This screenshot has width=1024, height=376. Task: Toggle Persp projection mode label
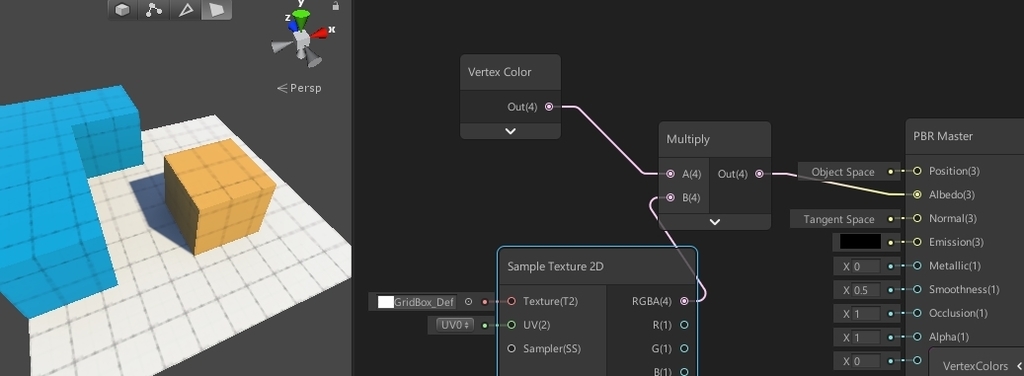[x=300, y=87]
